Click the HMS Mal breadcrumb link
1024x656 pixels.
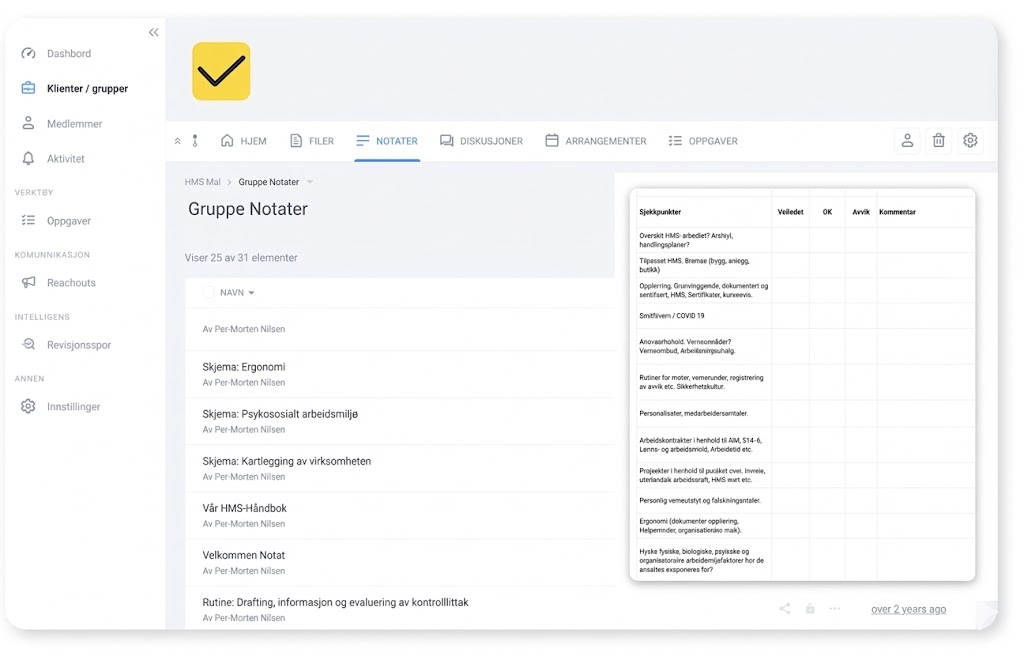[x=202, y=182]
